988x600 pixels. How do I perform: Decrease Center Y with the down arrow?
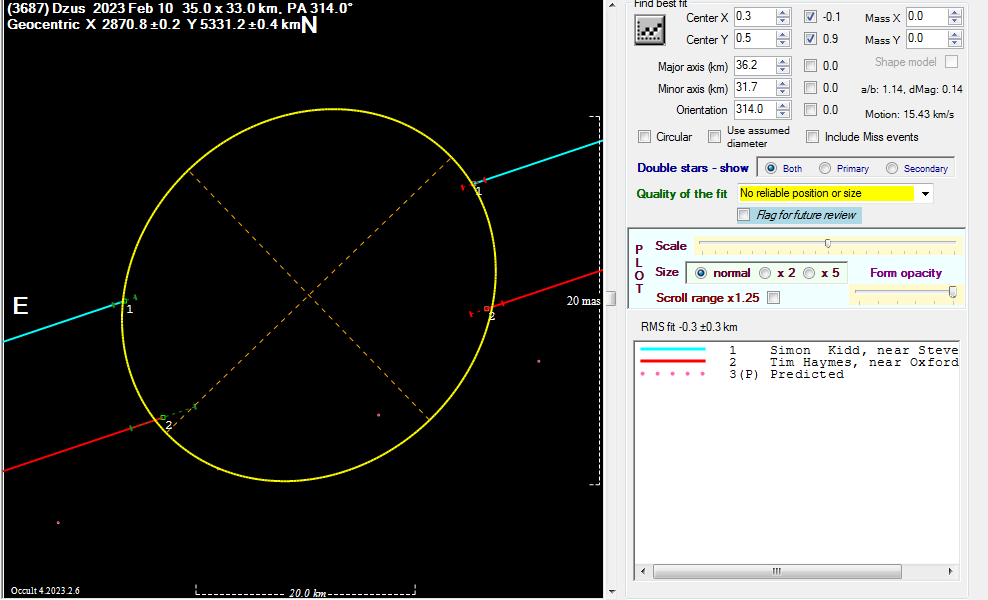783,44
